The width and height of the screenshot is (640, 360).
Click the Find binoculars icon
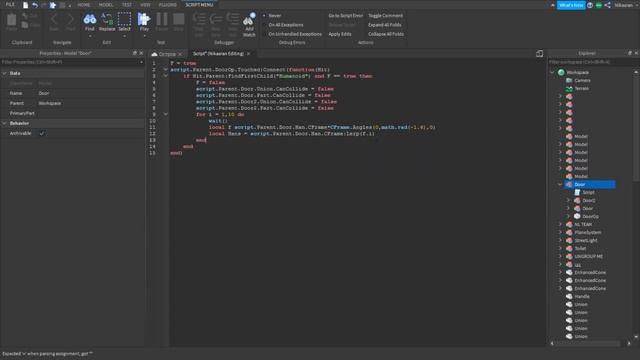click(x=90, y=19)
